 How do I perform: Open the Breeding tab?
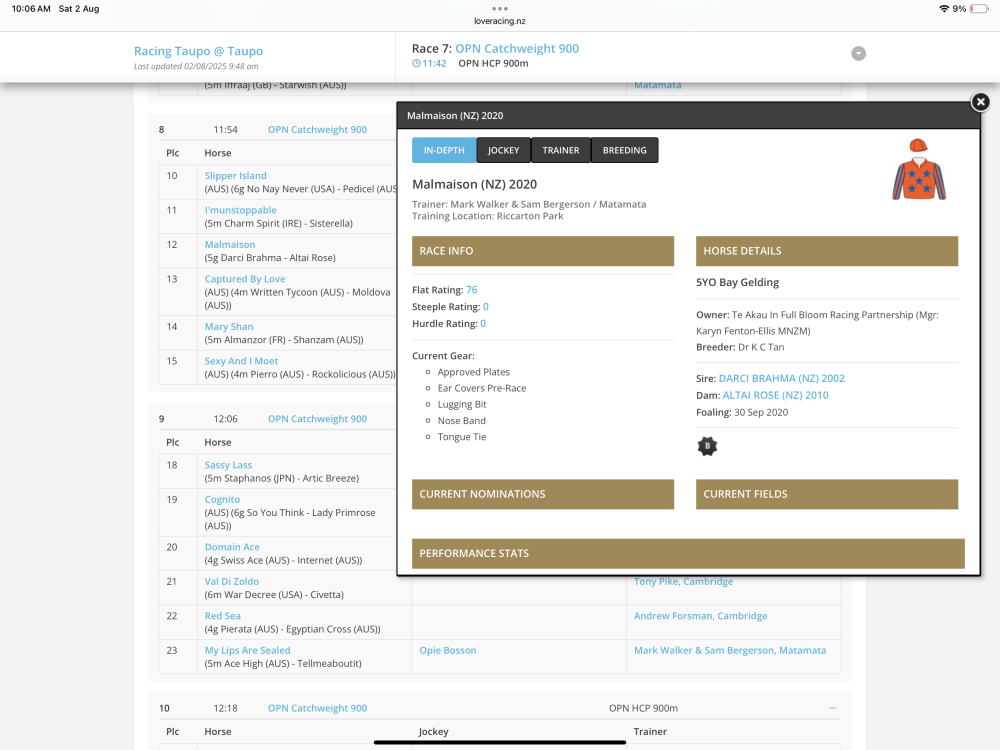624,150
